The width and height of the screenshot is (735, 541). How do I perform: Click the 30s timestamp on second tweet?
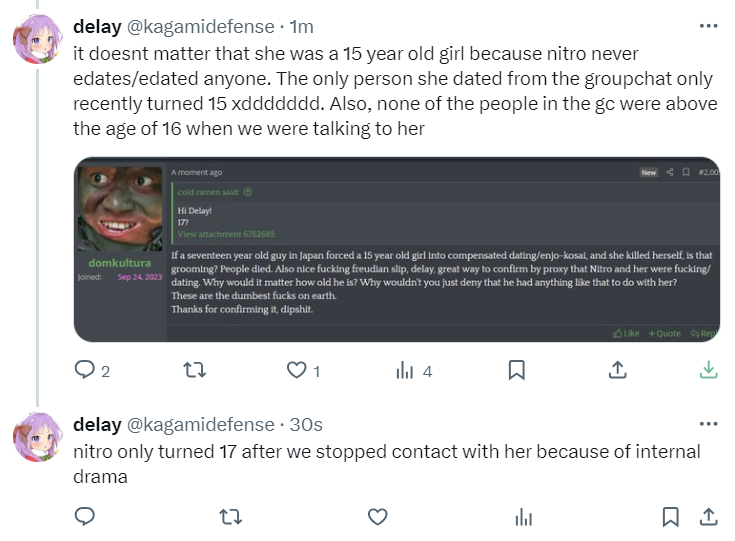click(306, 425)
